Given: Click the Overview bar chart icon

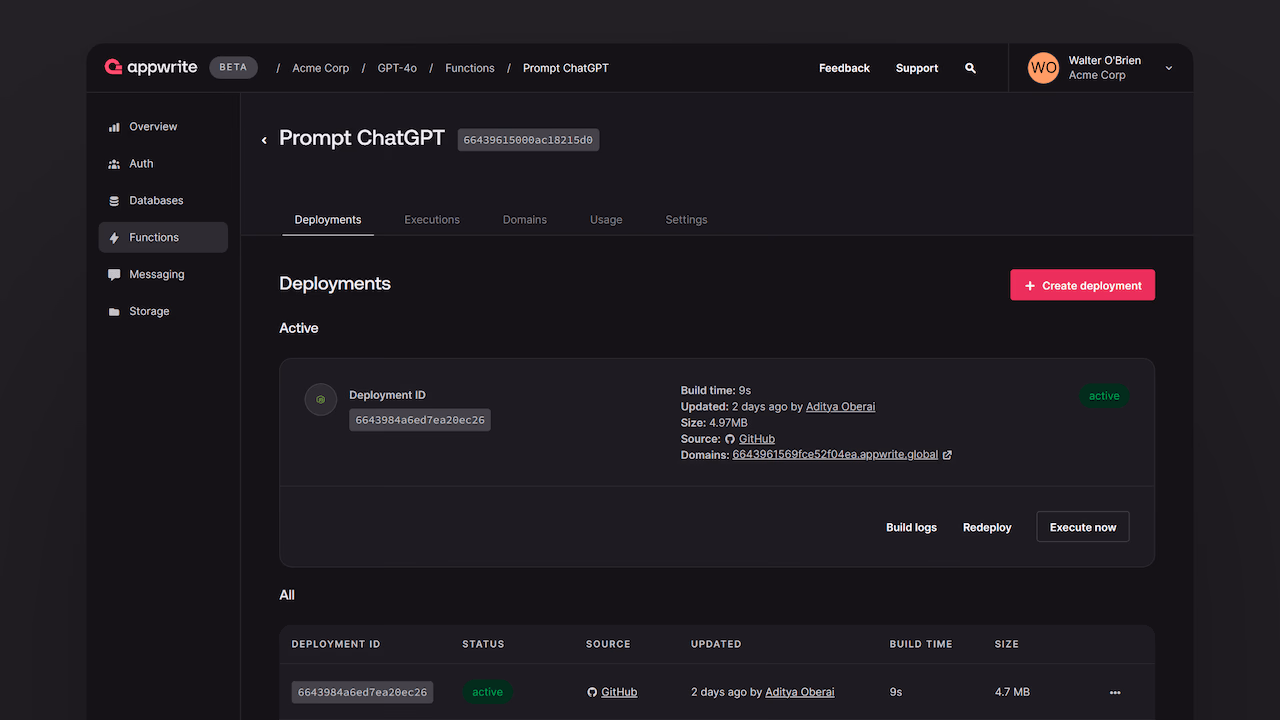Looking at the screenshot, I should [114, 127].
